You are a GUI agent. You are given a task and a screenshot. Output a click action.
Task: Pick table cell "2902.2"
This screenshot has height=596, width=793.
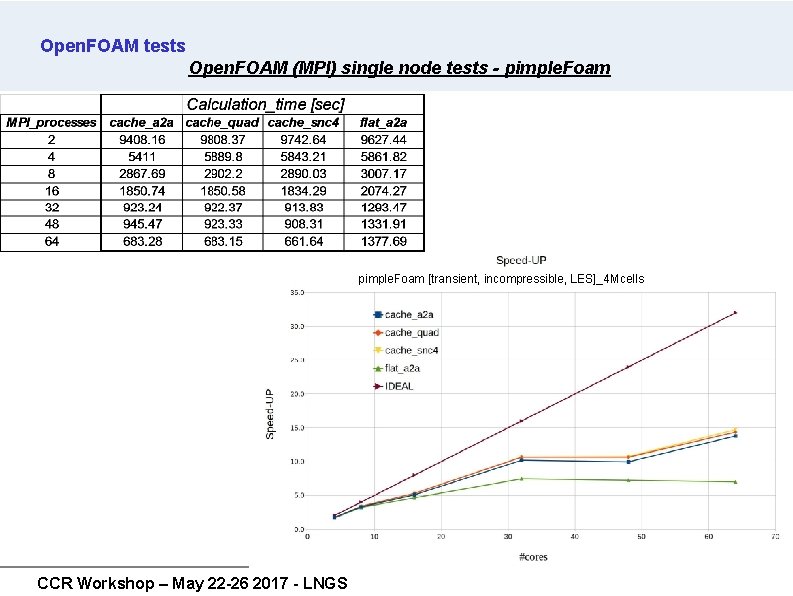click(223, 174)
